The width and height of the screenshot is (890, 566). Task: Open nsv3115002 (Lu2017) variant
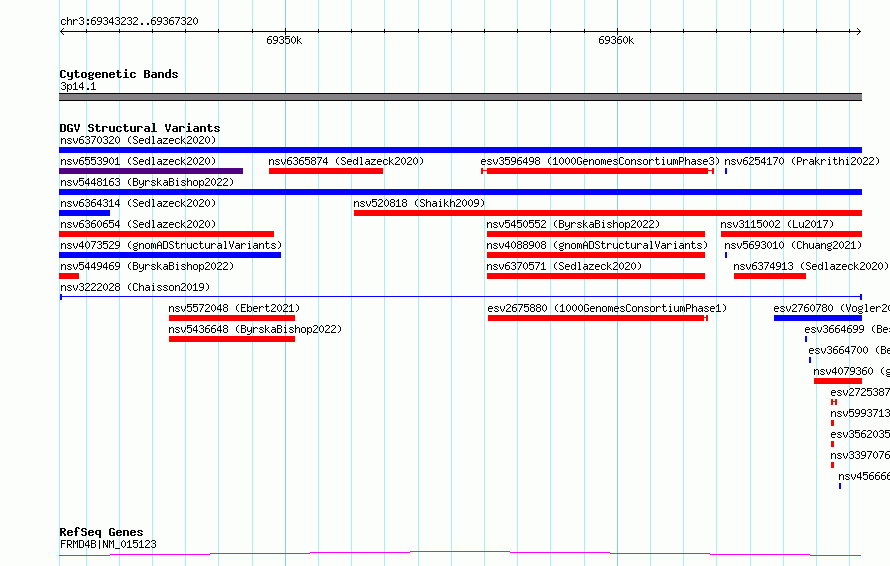coord(778,224)
